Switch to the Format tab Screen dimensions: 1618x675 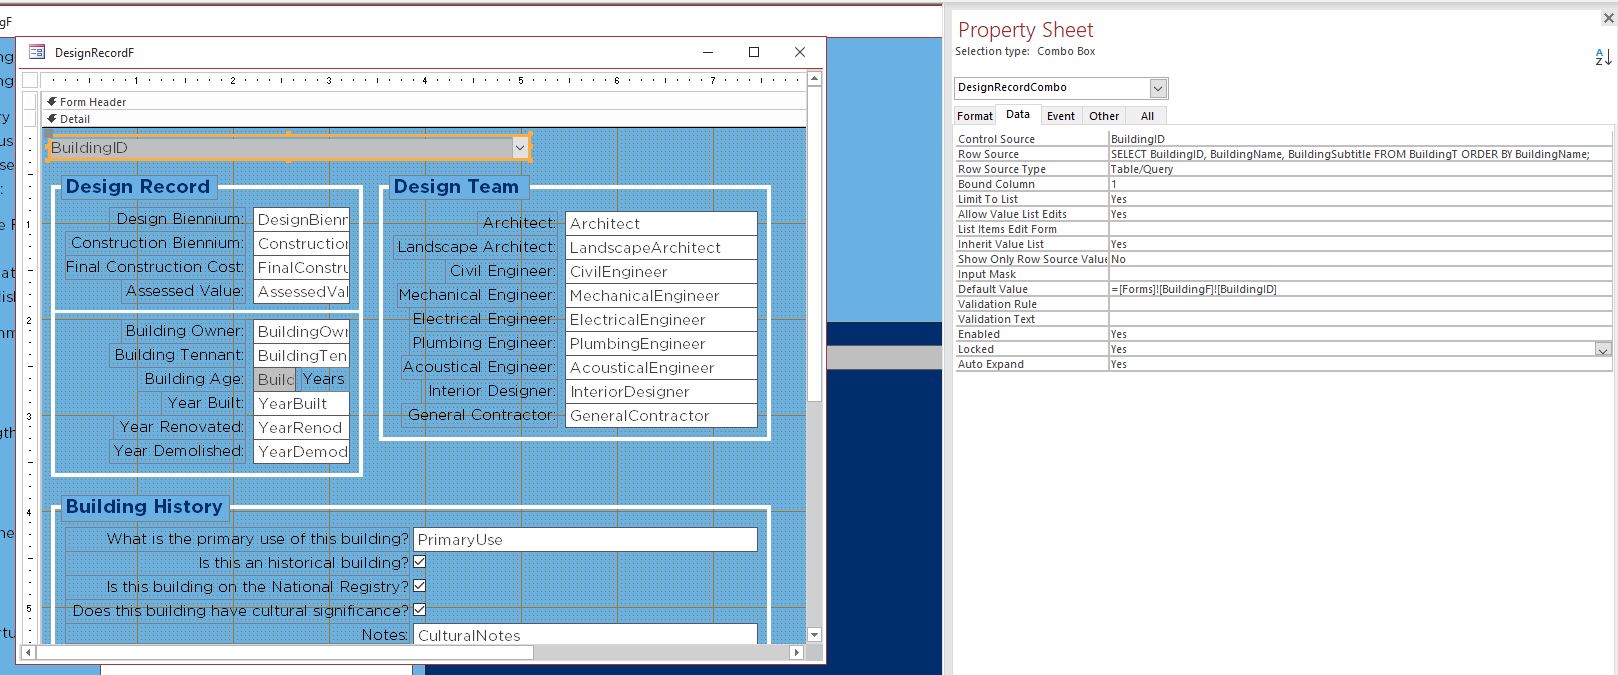tap(975, 116)
